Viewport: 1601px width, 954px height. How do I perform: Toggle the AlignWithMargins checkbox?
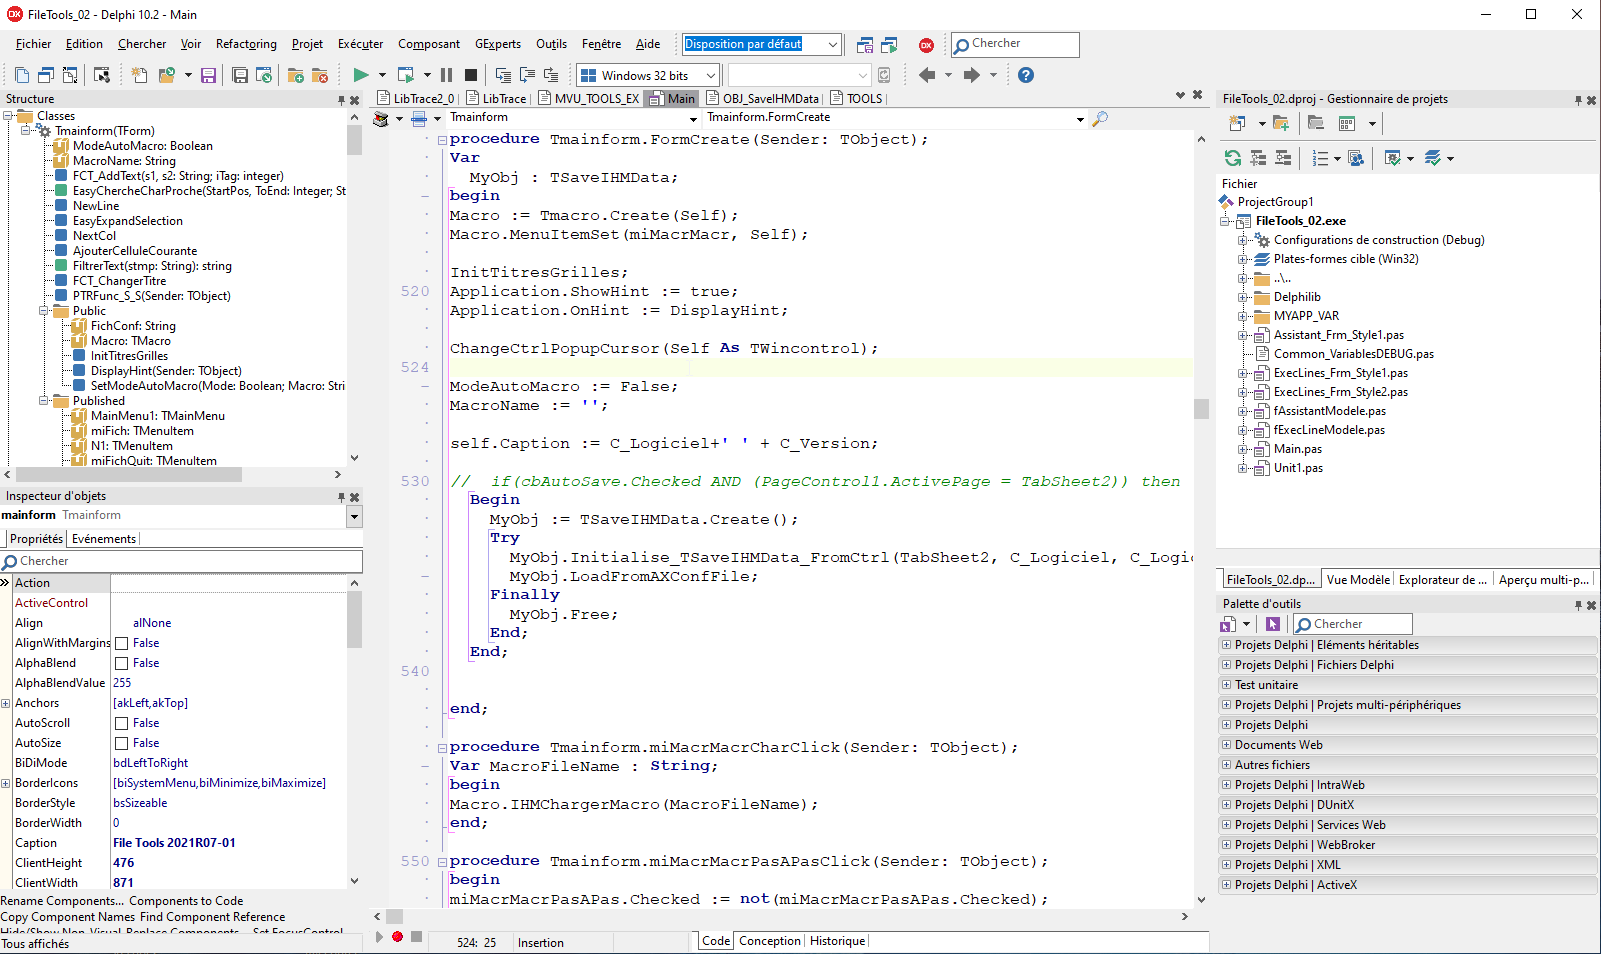point(122,643)
